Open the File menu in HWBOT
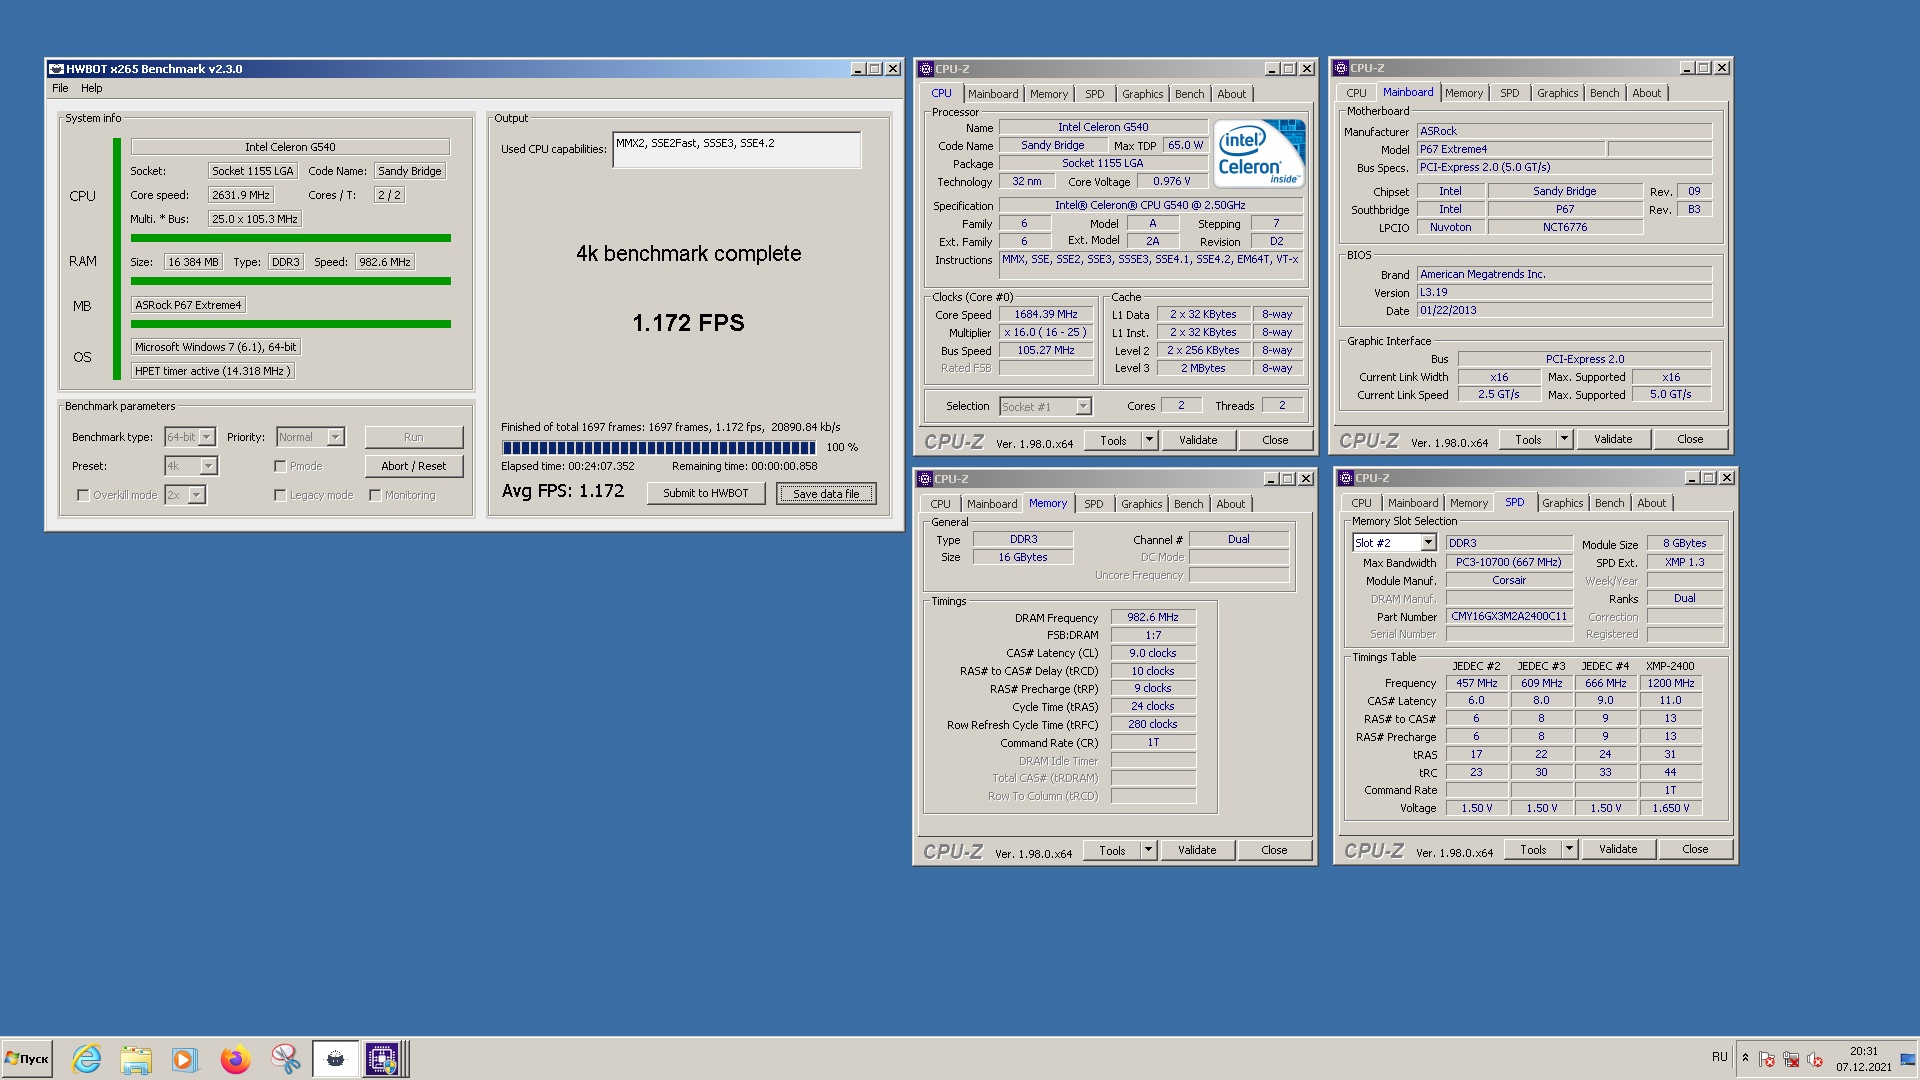This screenshot has height=1080, width=1920. 60,88
